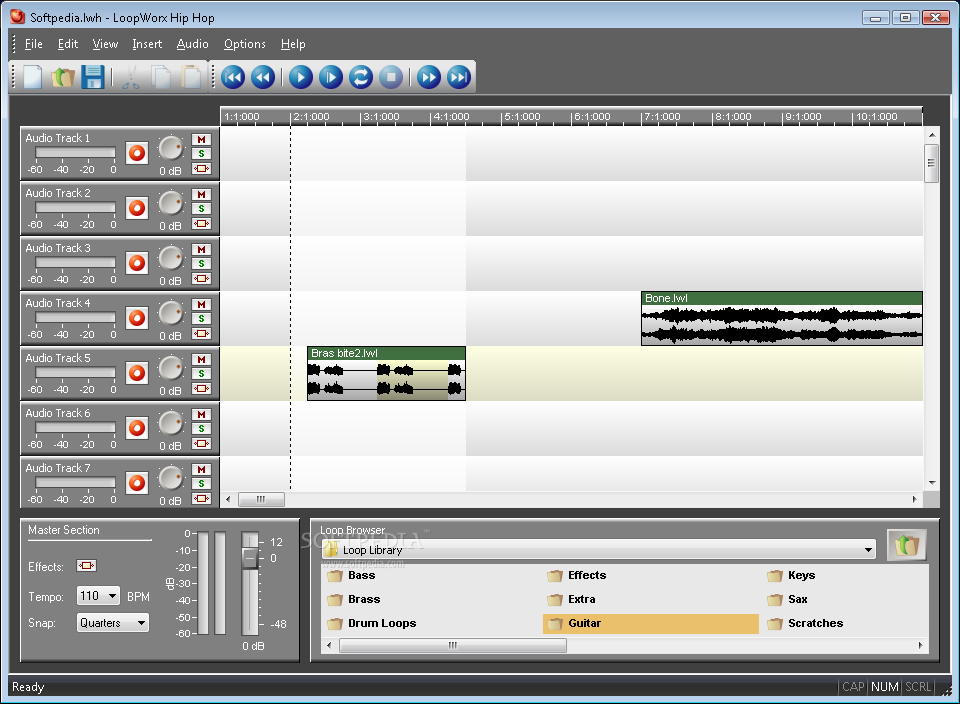Open the Help menu
This screenshot has width=960, height=704.
click(293, 44)
